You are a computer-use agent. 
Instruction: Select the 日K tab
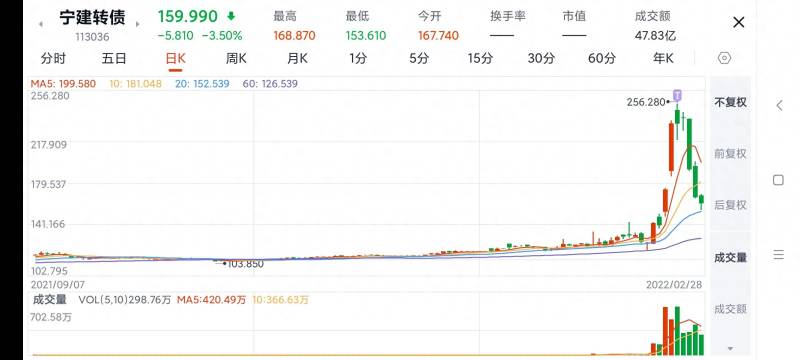[x=176, y=59]
